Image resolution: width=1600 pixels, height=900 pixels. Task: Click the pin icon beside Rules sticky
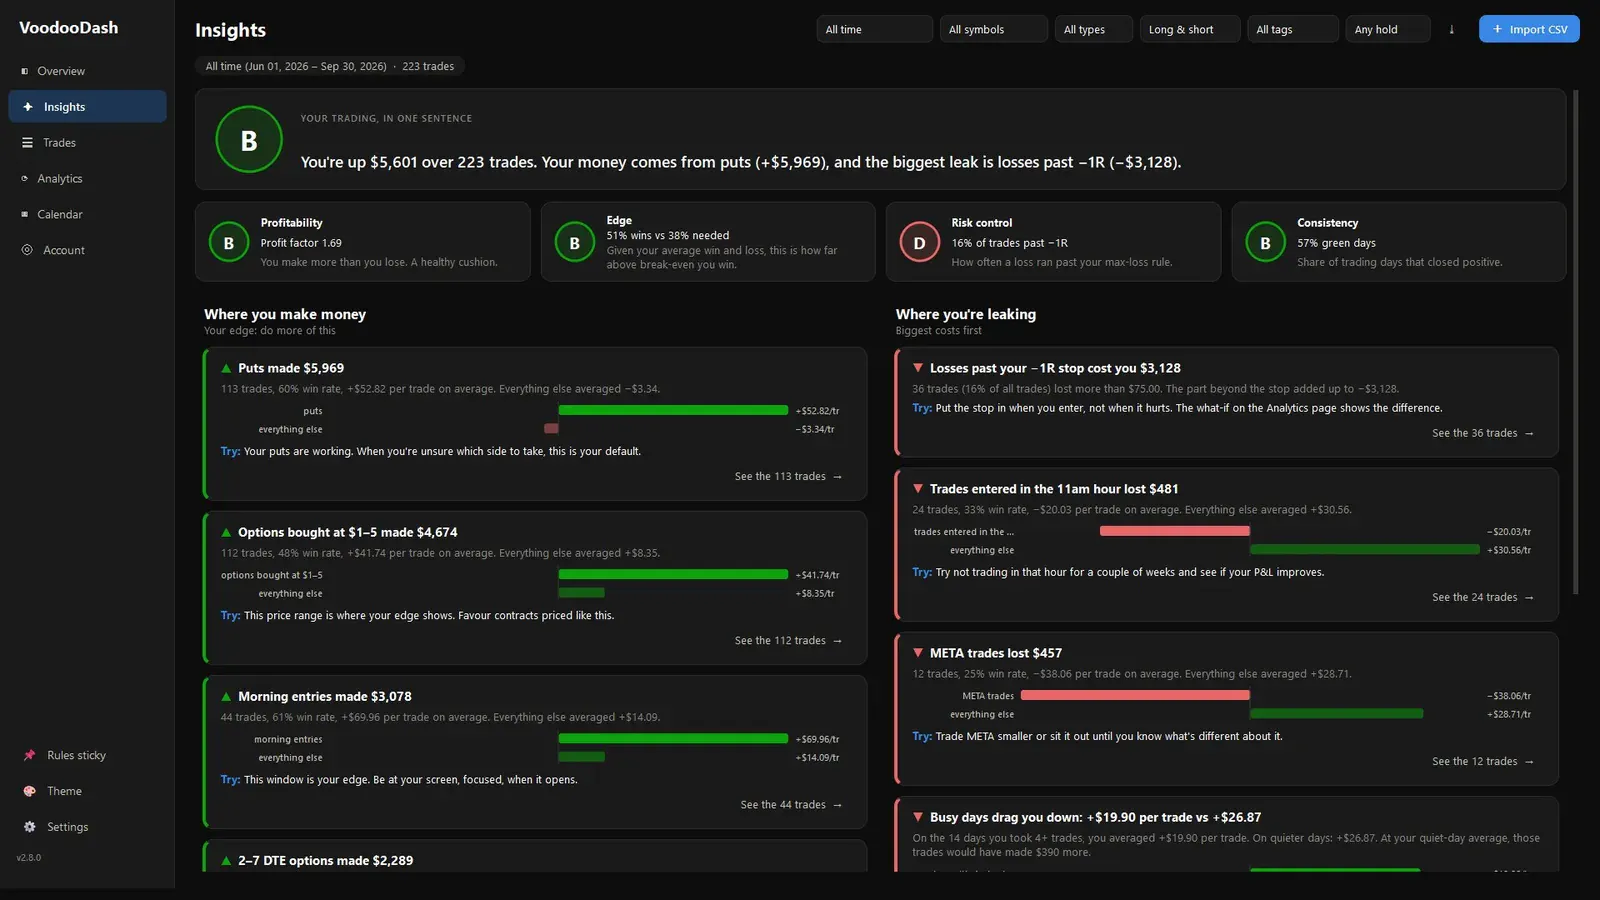(x=29, y=755)
